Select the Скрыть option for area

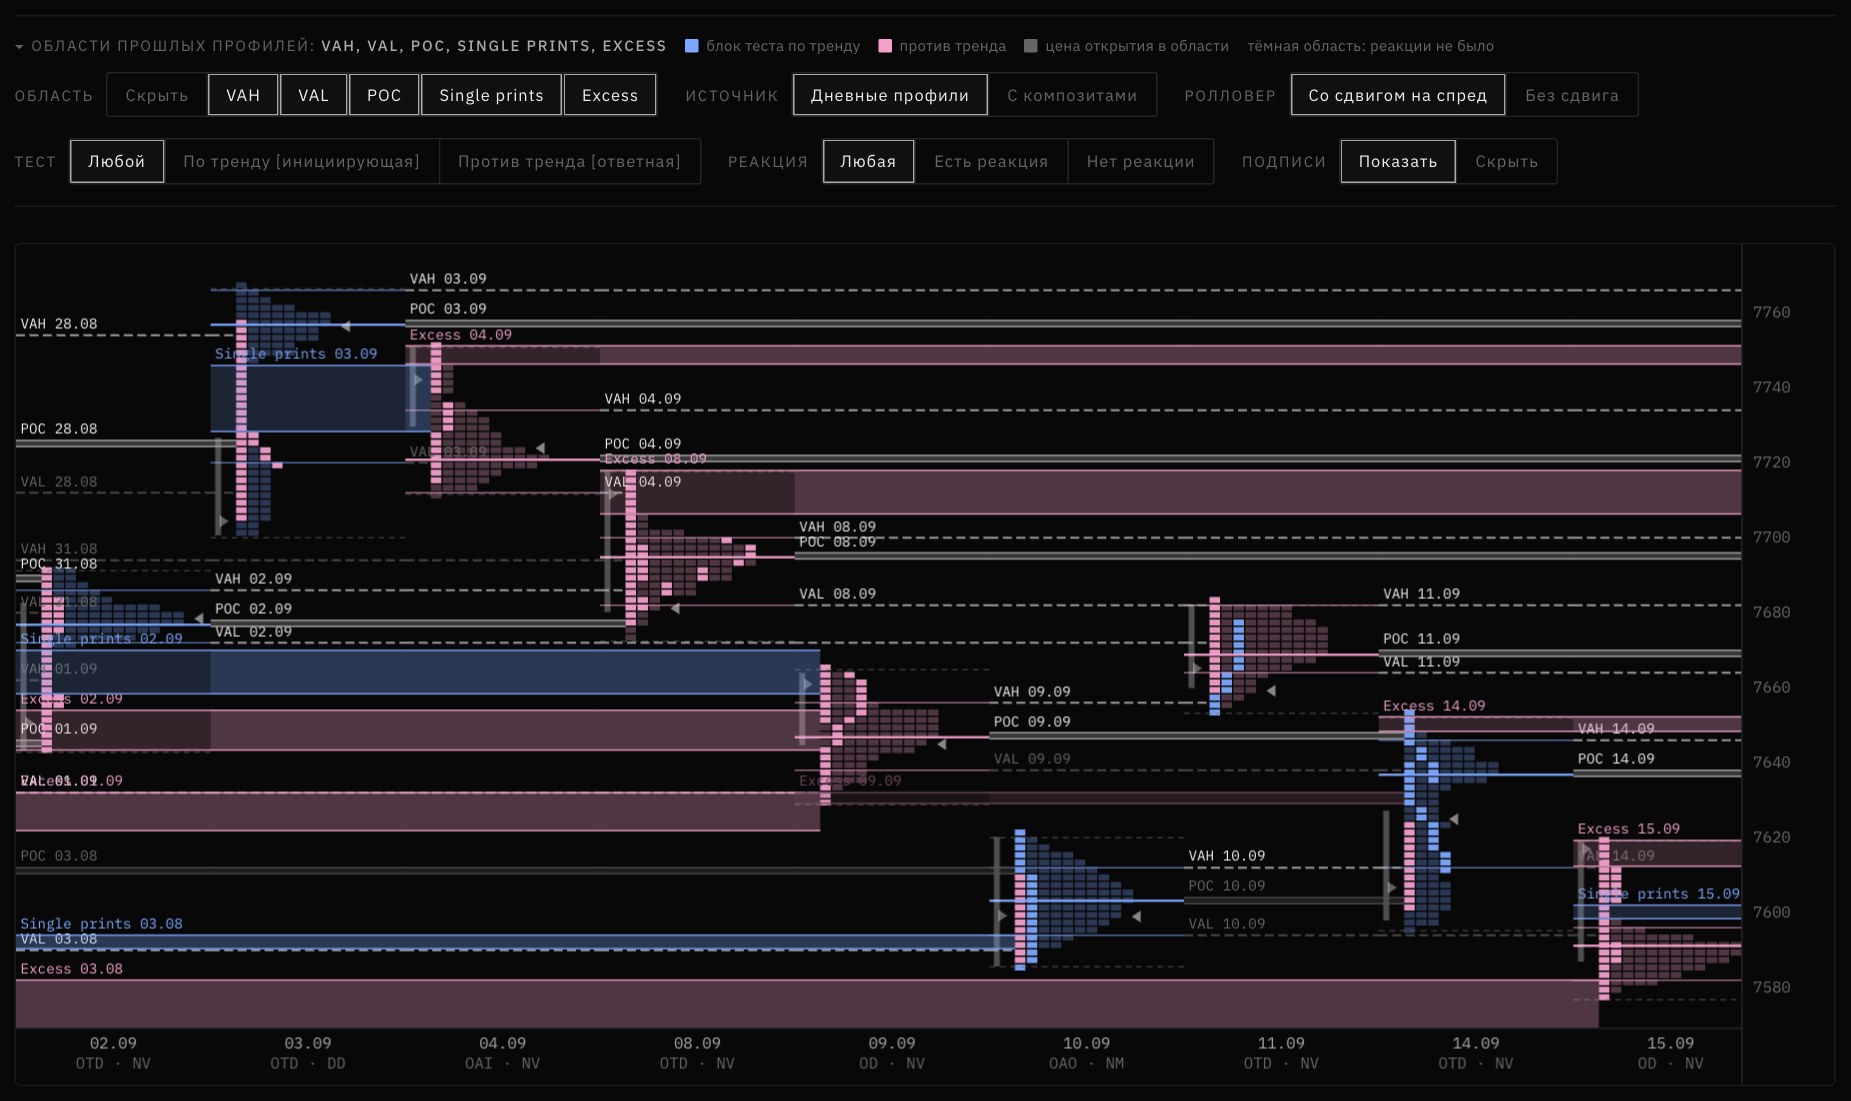(x=157, y=95)
